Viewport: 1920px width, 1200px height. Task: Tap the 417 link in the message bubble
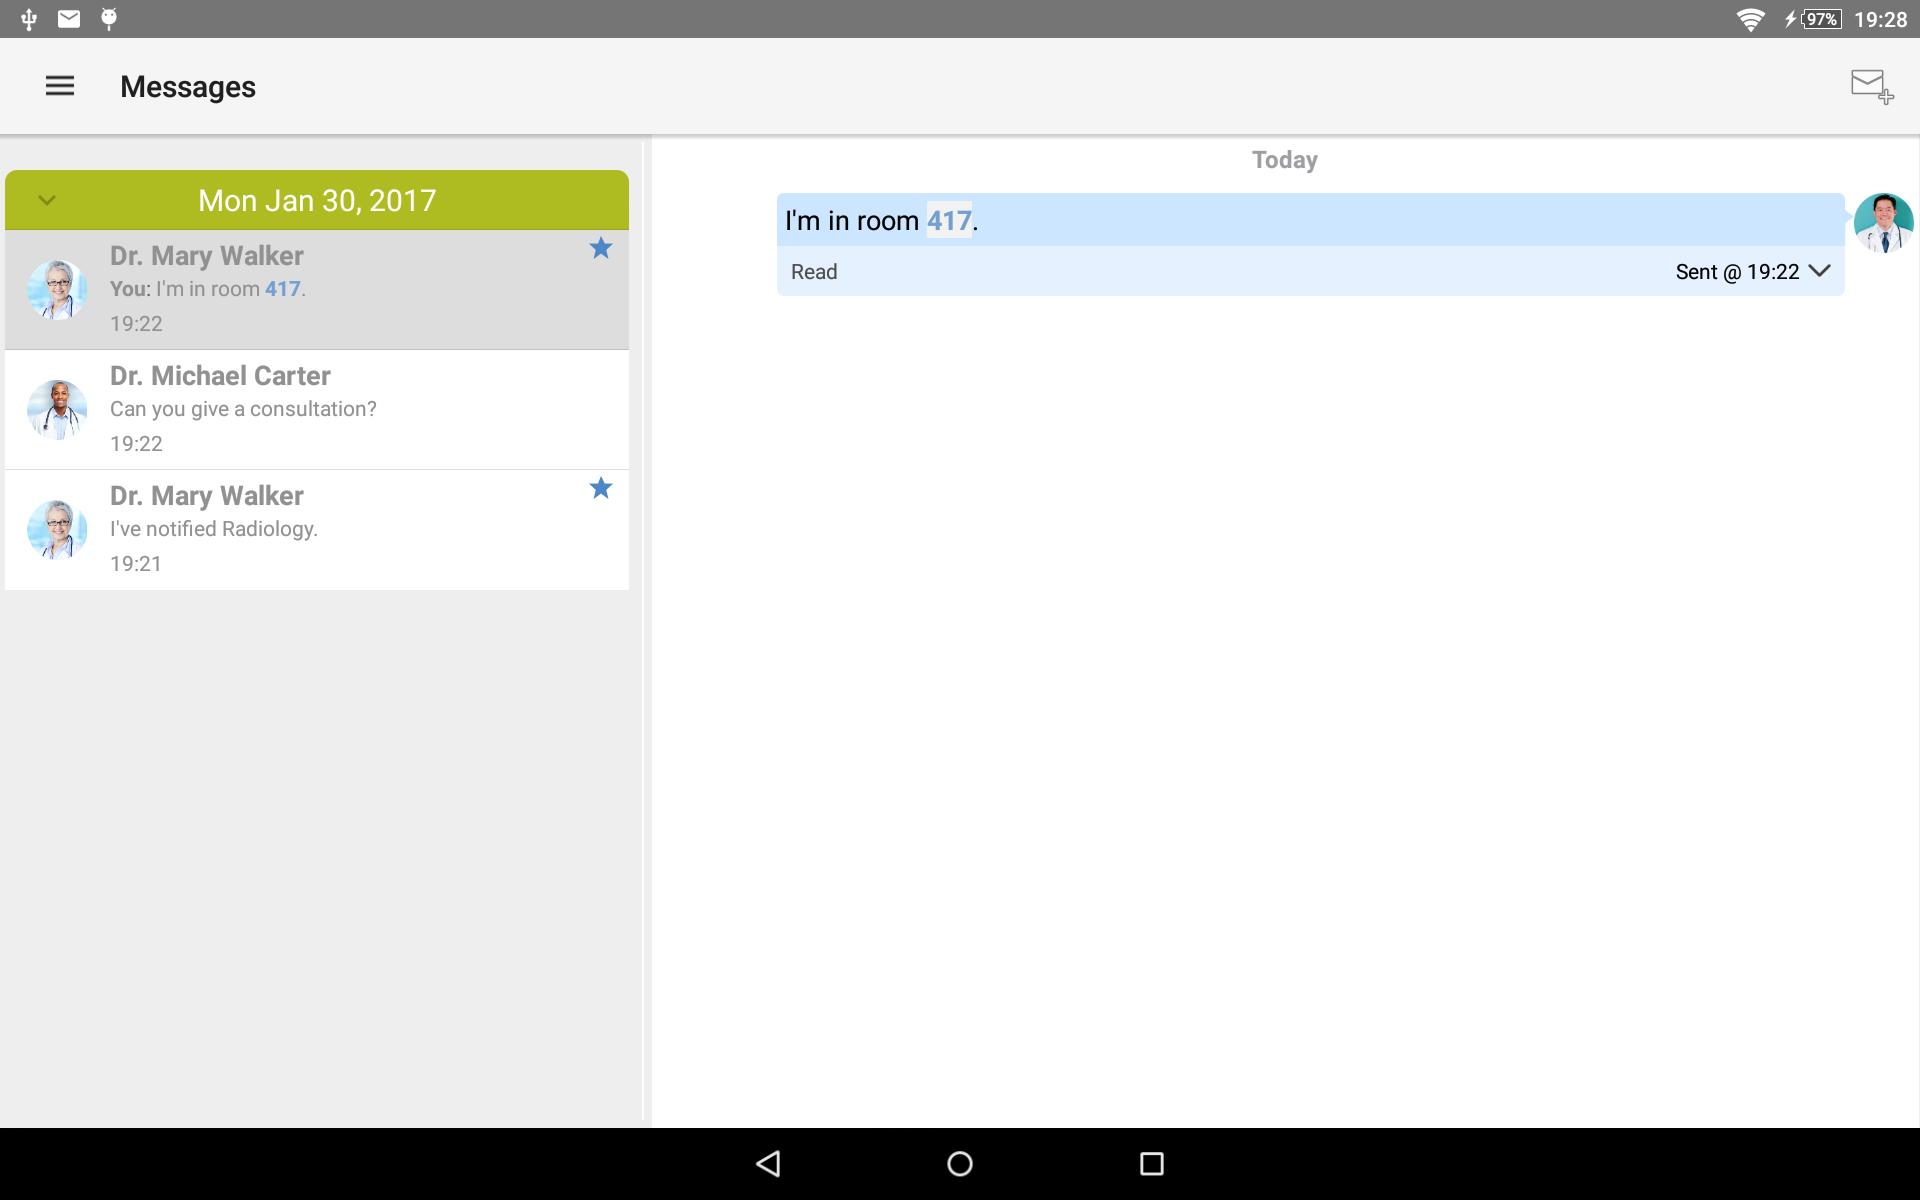tap(949, 220)
